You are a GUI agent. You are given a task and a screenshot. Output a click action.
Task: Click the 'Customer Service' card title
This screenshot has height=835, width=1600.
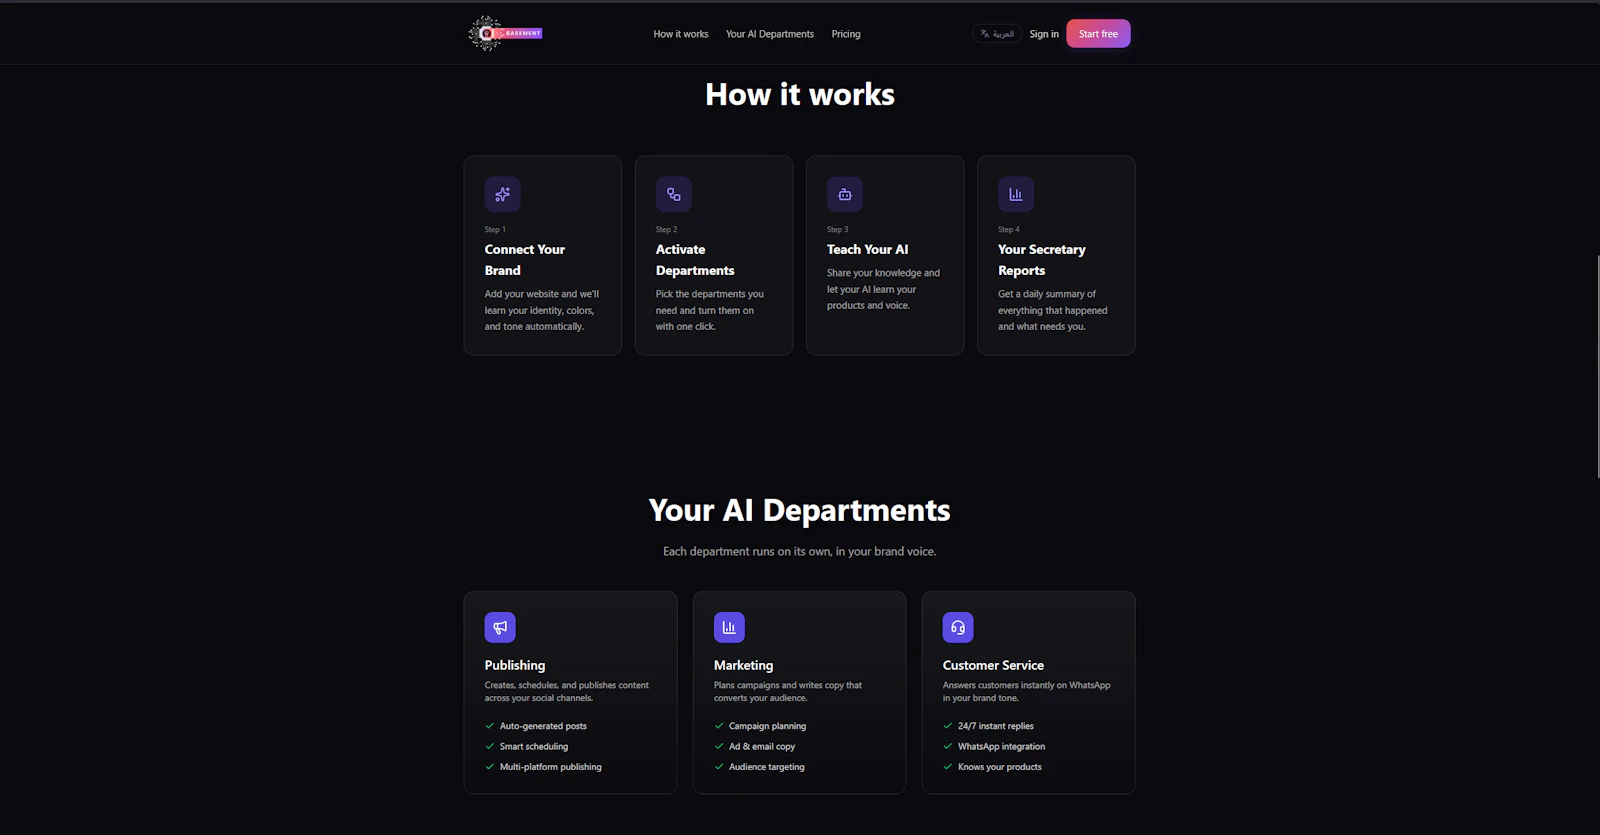click(993, 665)
